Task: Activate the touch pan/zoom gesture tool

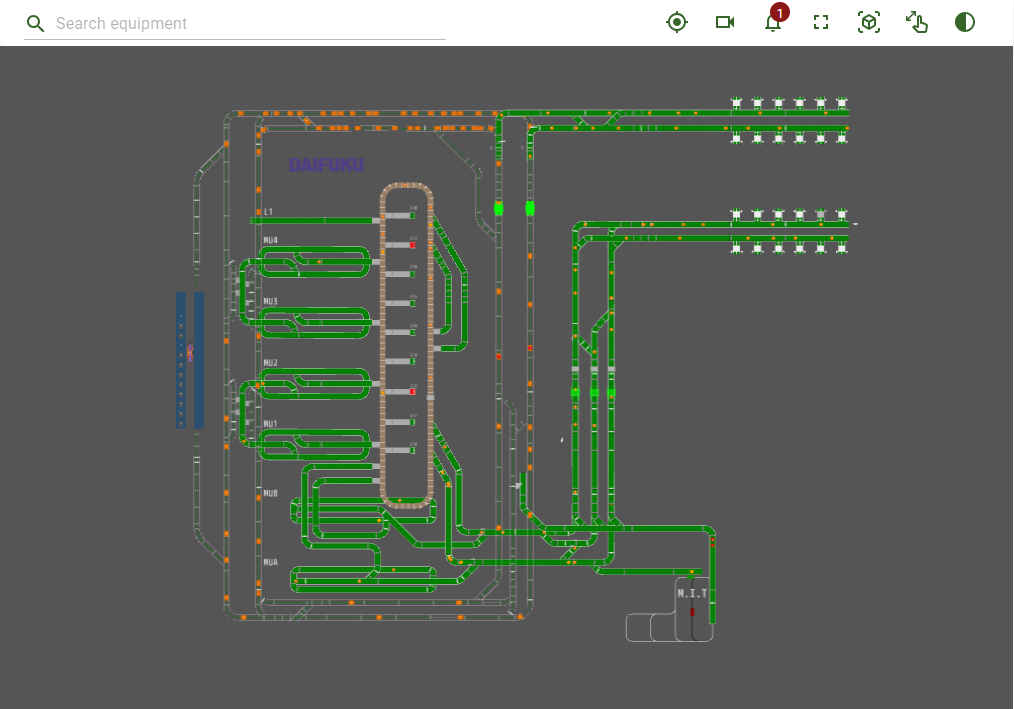Action: point(917,22)
